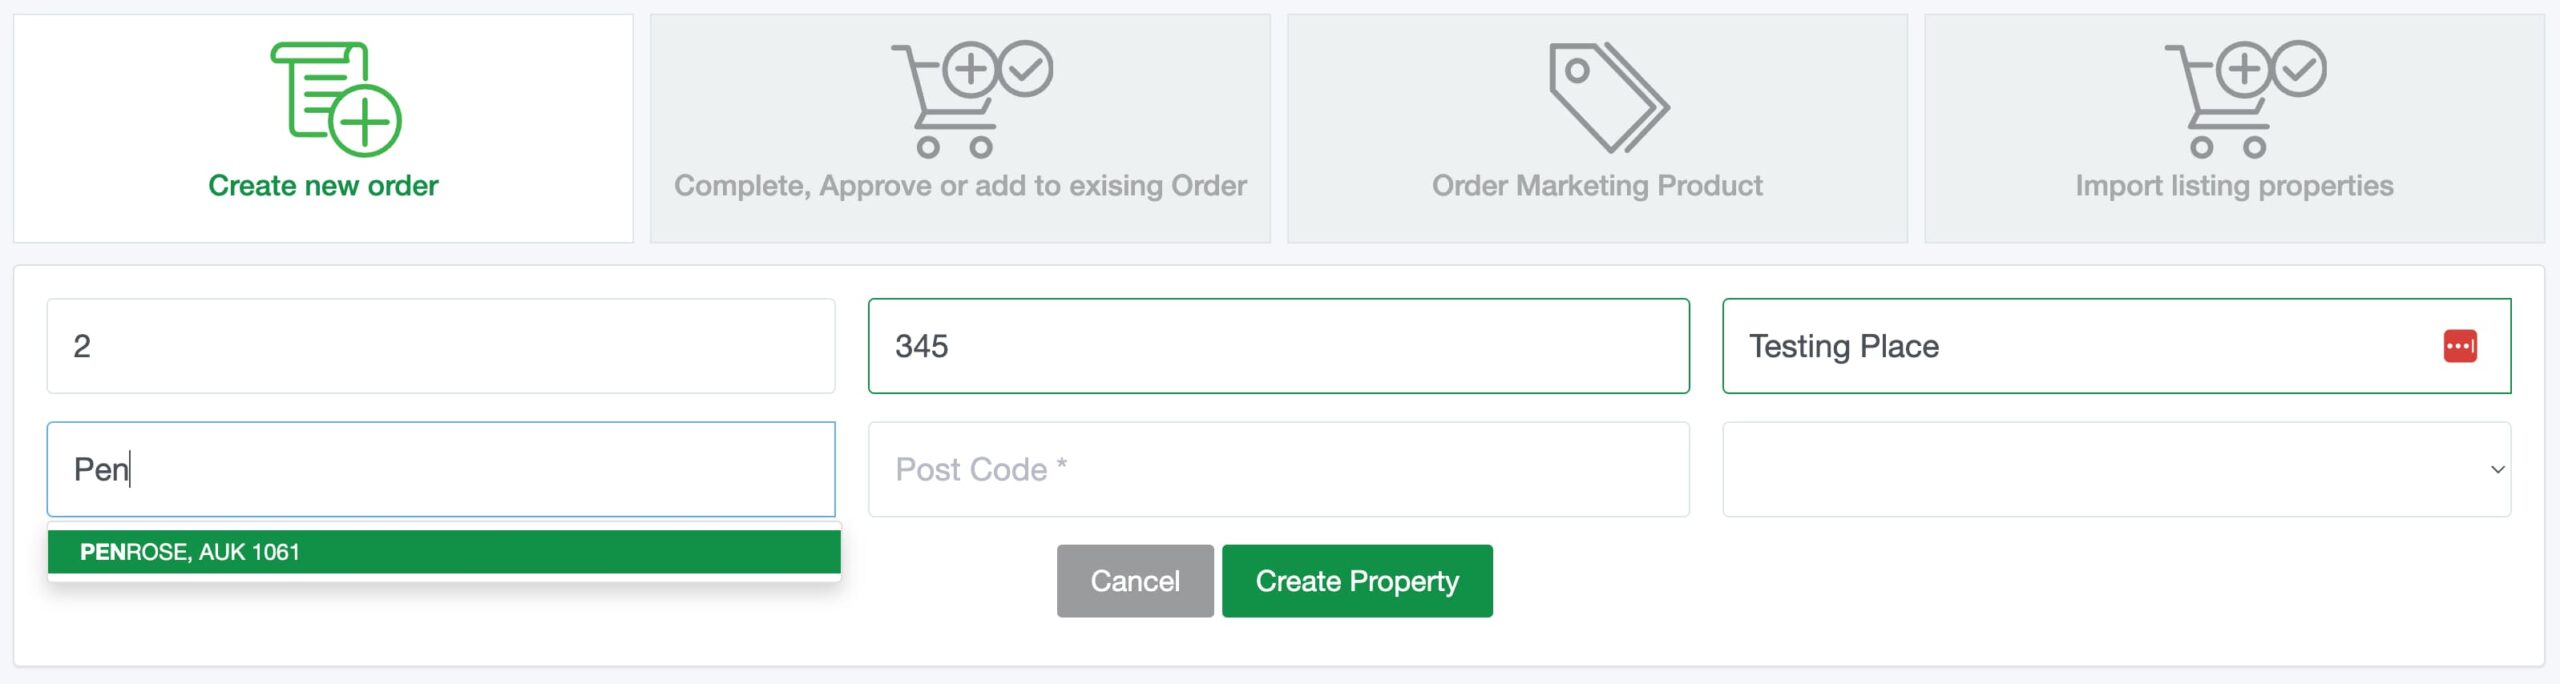Screen dimensions: 2560x684
Task: Click the cart icon above Import listing
Action: [x=2245, y=99]
